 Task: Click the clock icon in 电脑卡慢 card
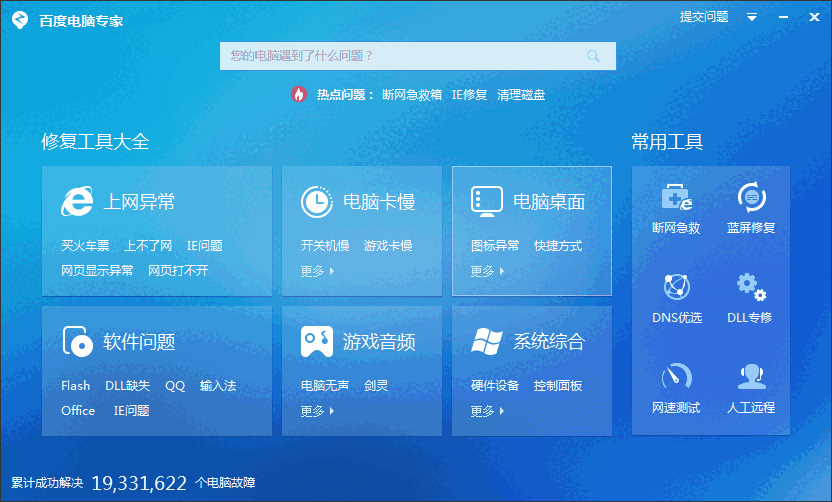pos(317,202)
